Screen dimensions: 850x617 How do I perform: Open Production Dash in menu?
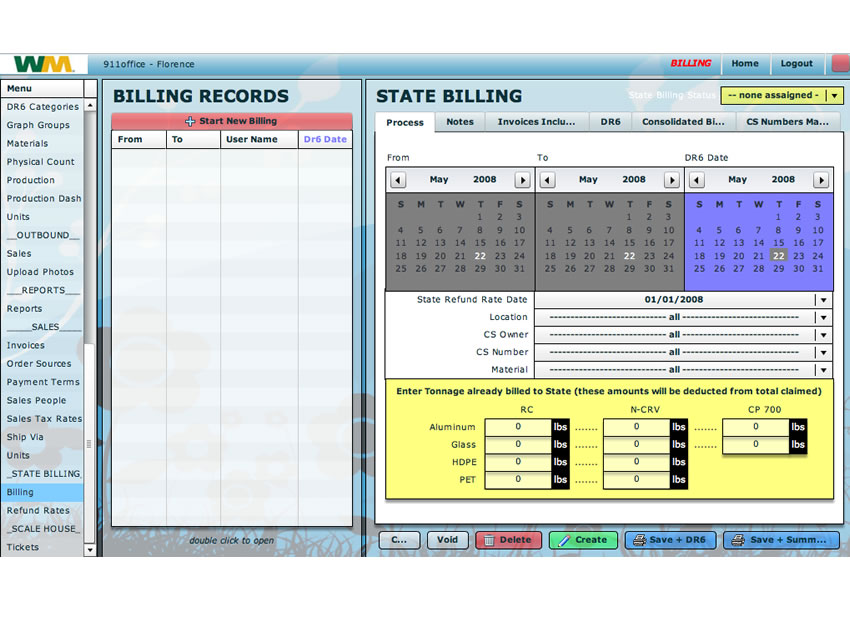point(42,199)
